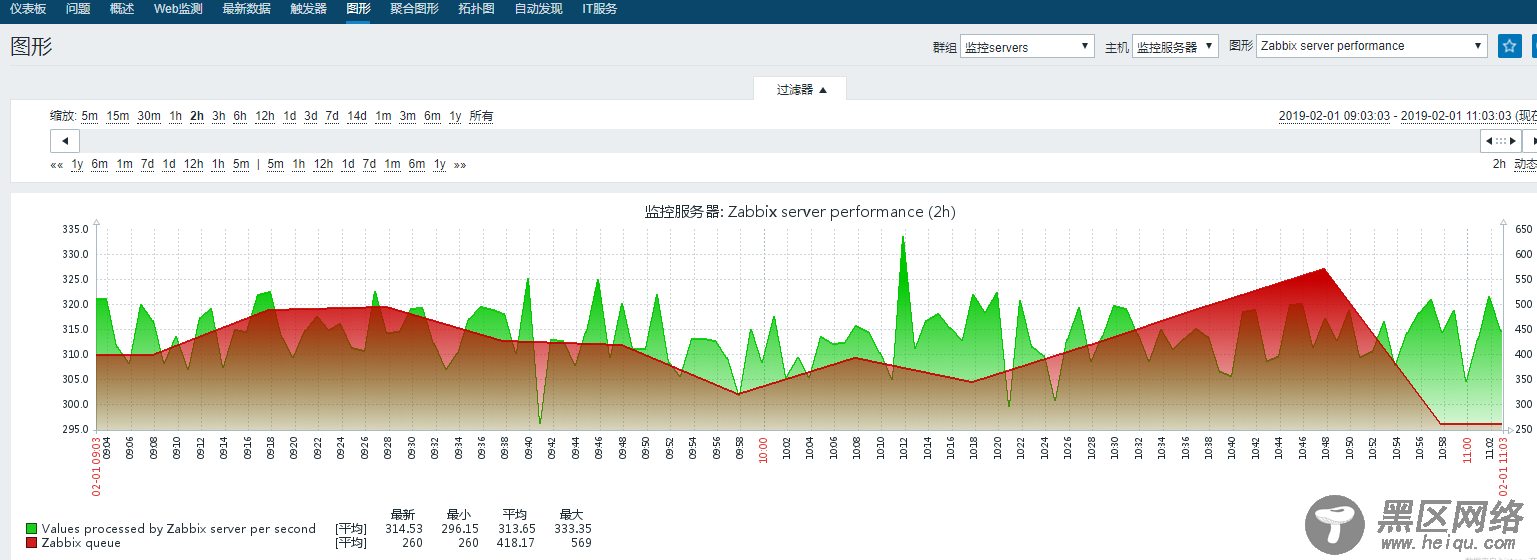
Task: Click the queue average 418.17
Action: (x=516, y=543)
